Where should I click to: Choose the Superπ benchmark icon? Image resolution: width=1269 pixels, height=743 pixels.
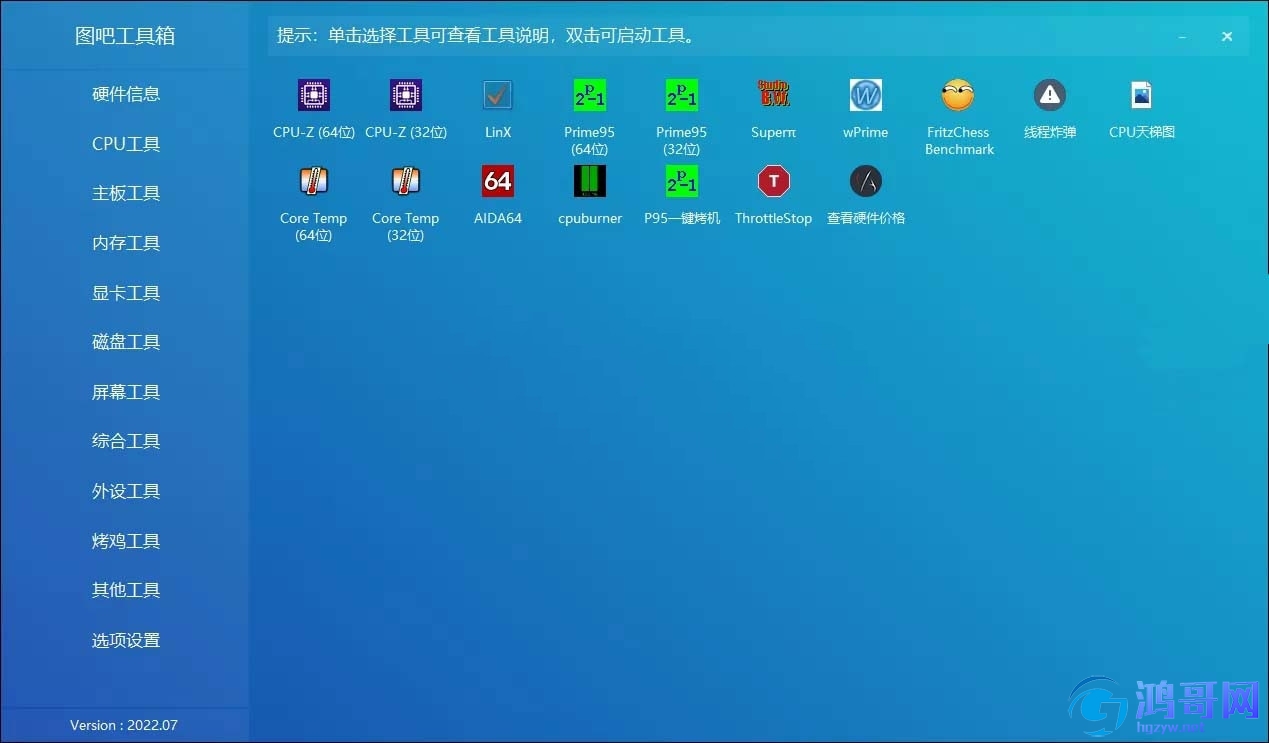[x=774, y=96]
